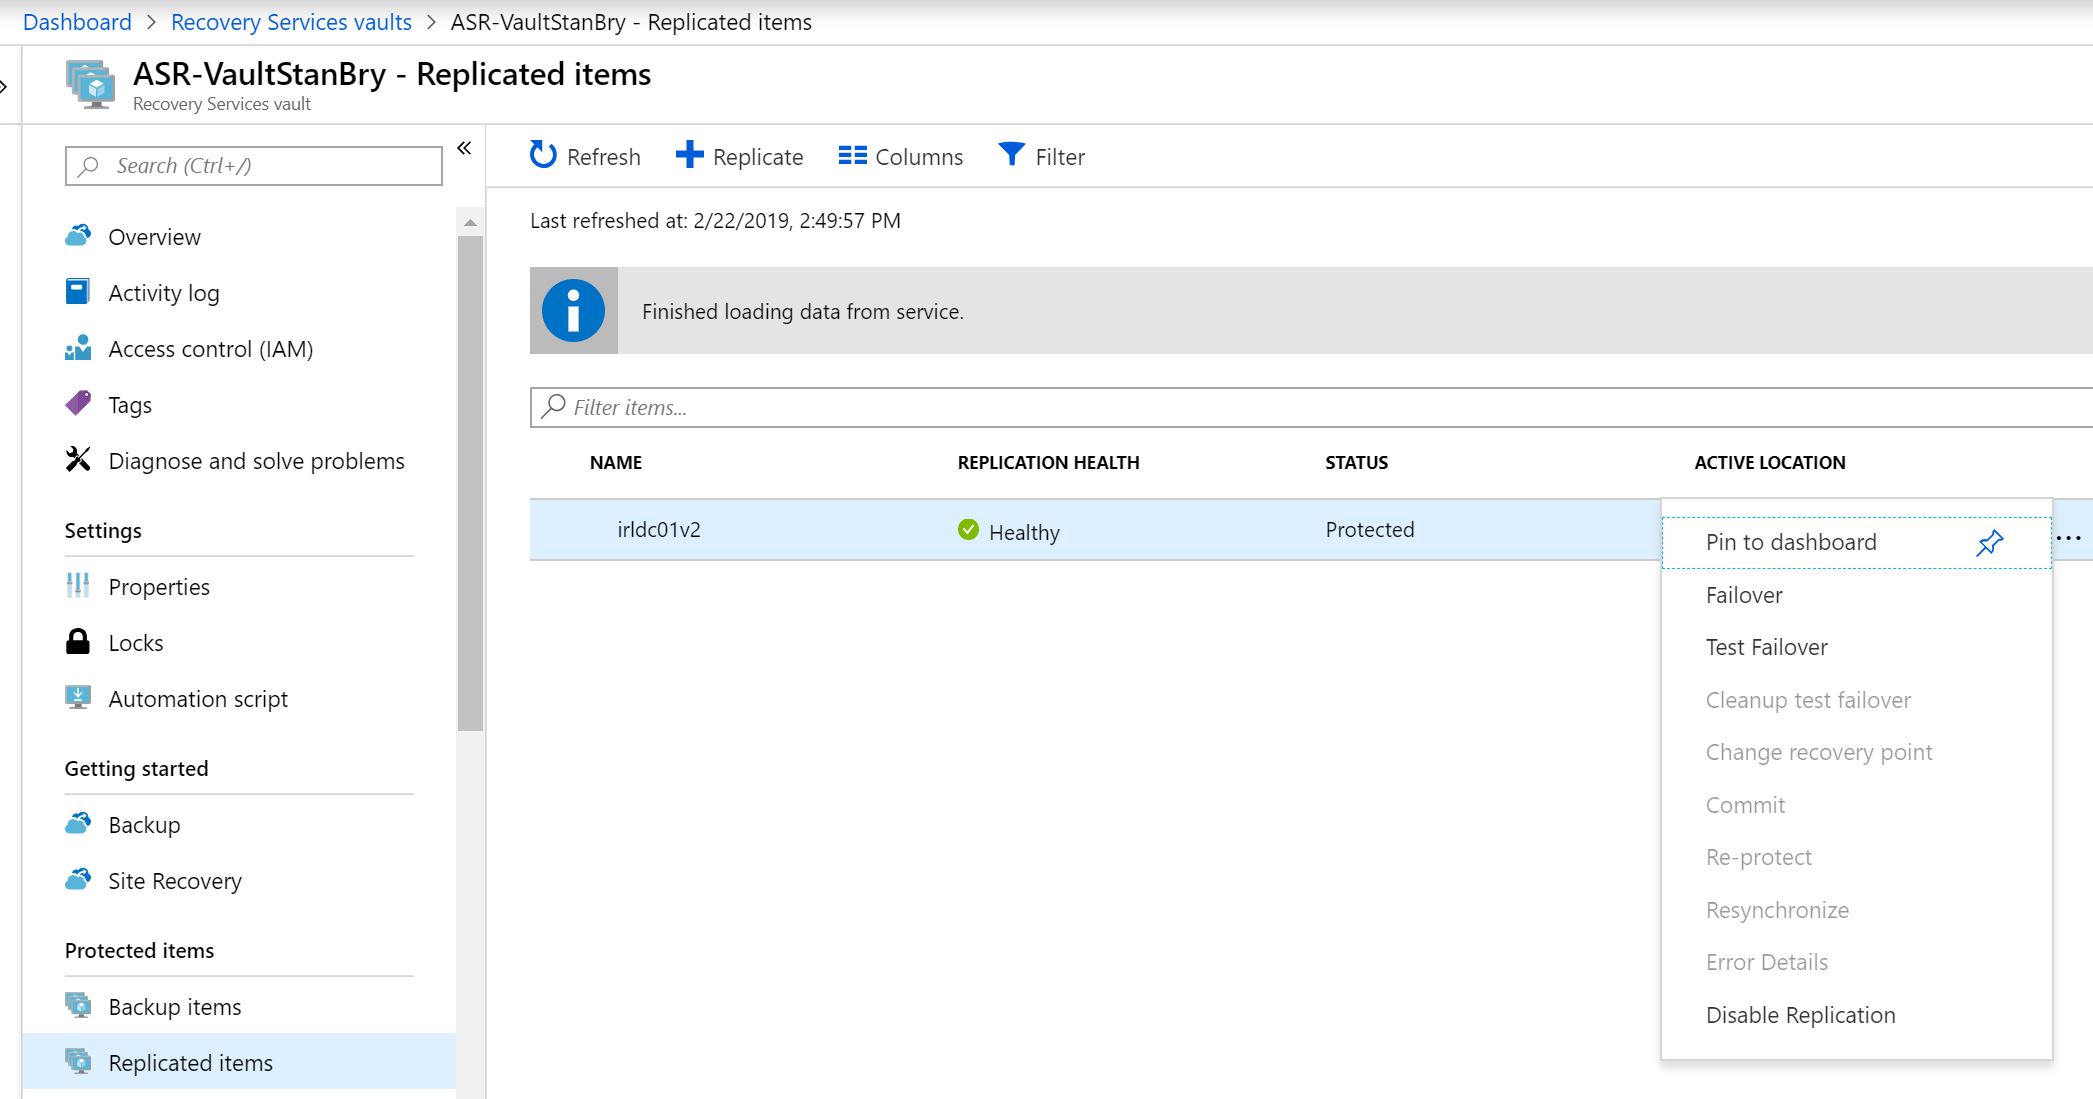Click the Last refreshed timestamp text

click(715, 220)
